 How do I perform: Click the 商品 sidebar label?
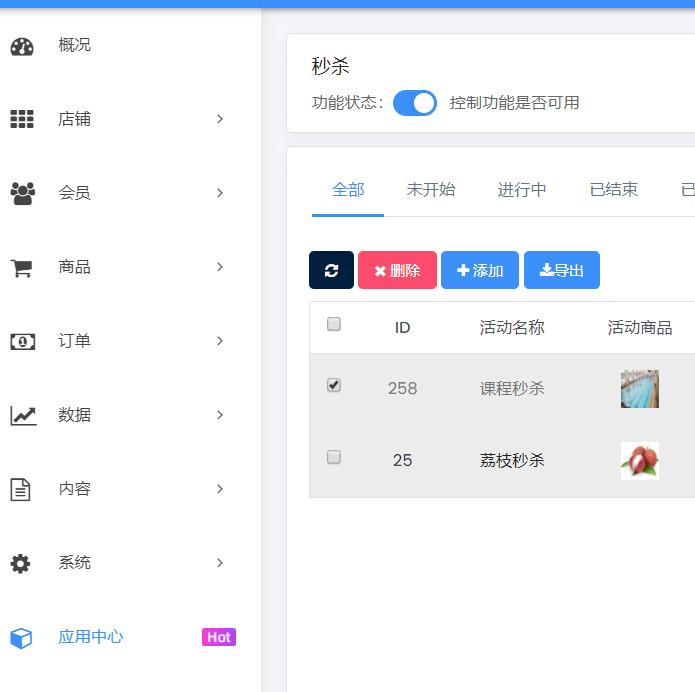(74, 267)
